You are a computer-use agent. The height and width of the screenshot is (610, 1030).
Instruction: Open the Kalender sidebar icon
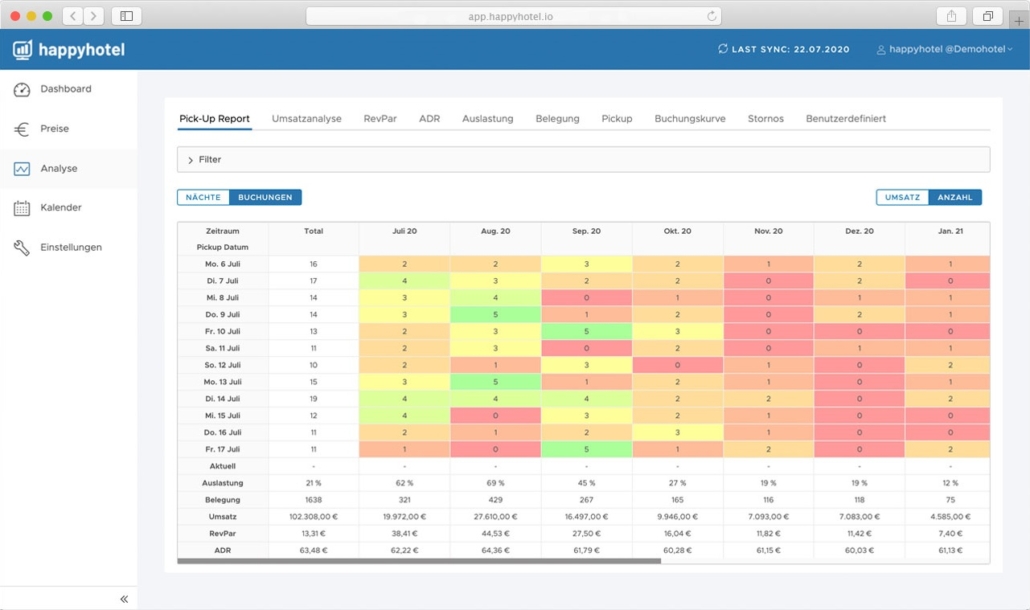tap(21, 207)
